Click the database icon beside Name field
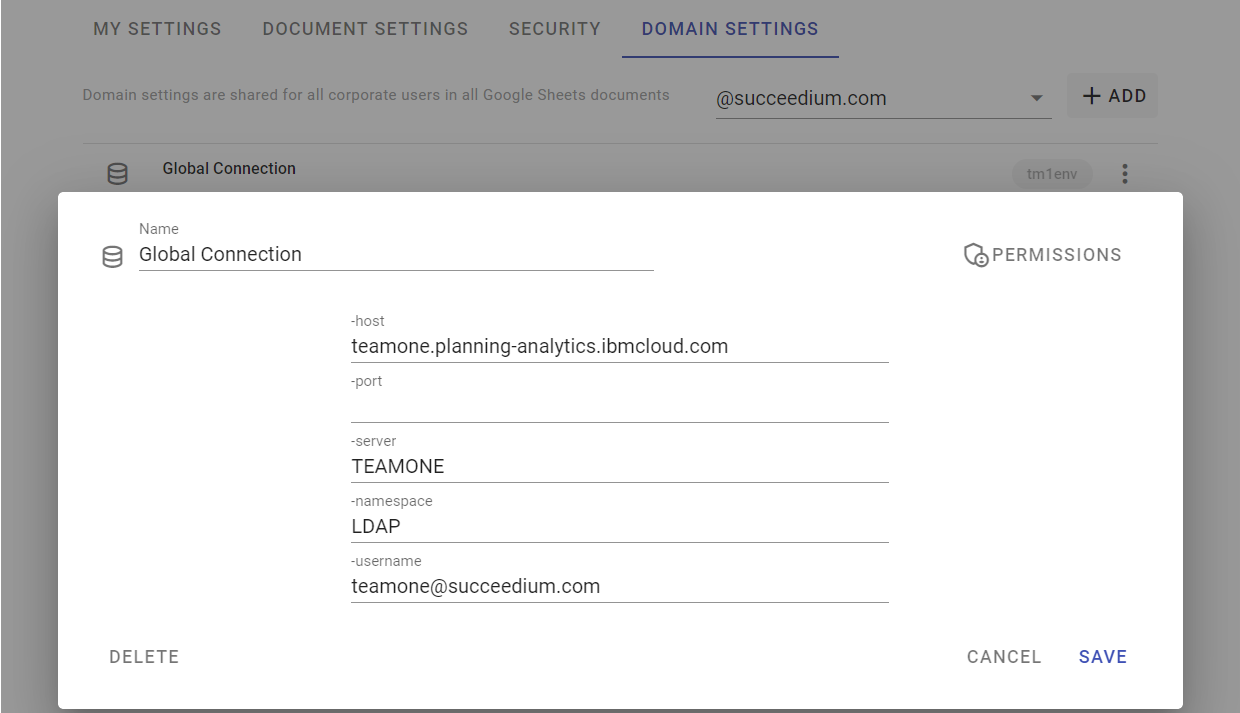This screenshot has width=1240, height=713. click(113, 257)
